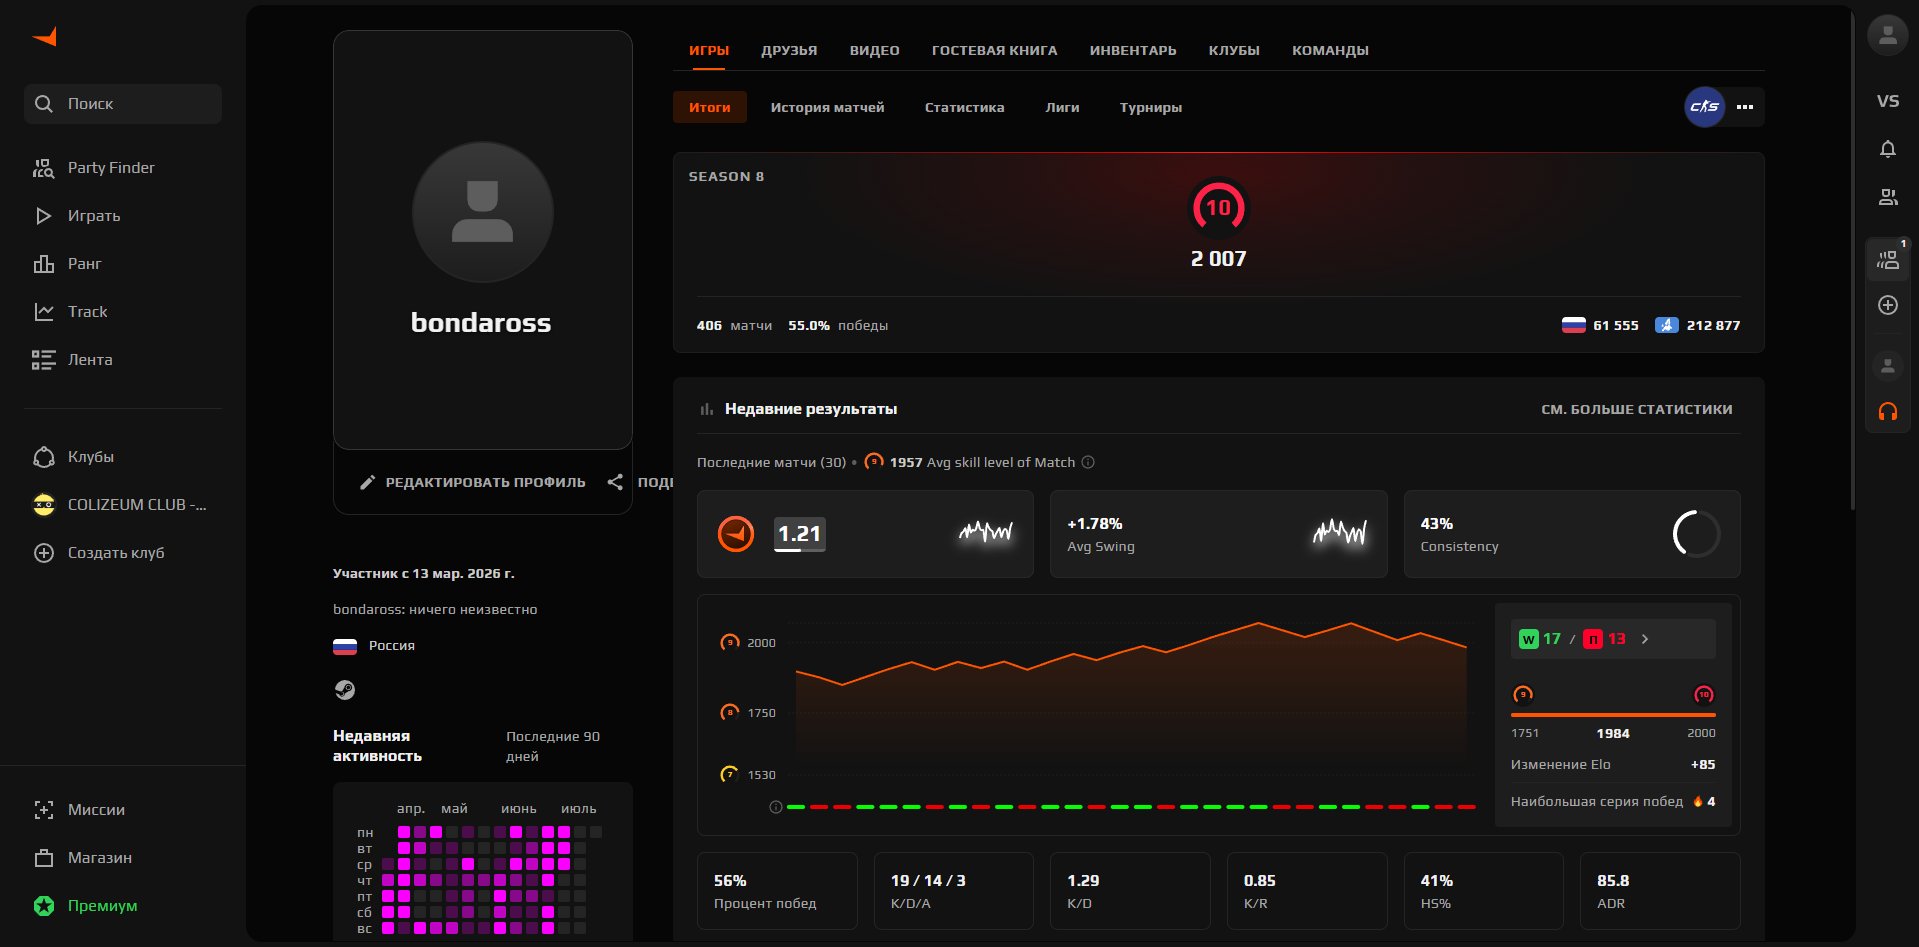
Task: Click the Steam account icon
Action: point(344,690)
